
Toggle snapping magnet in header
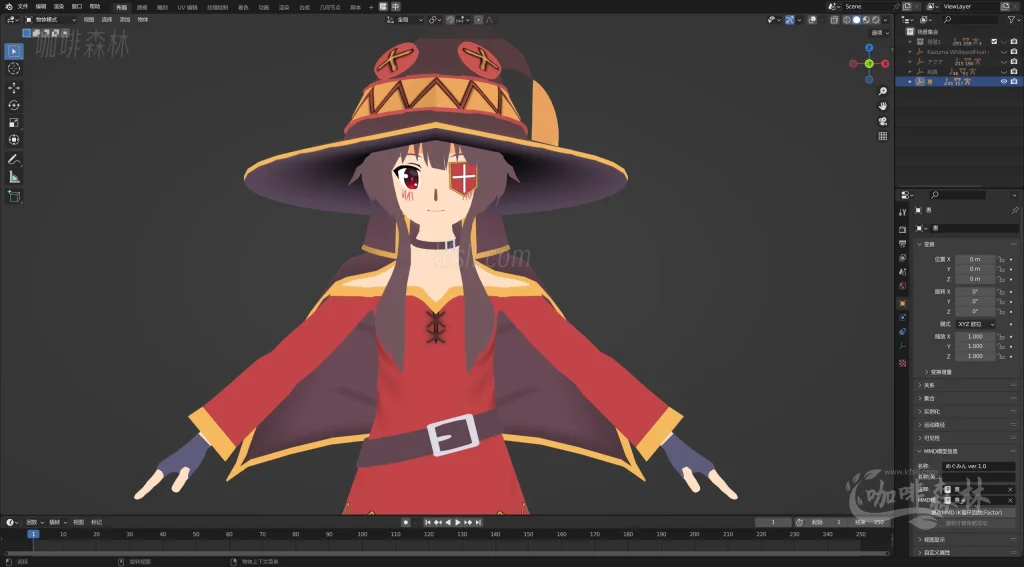click(x=451, y=20)
